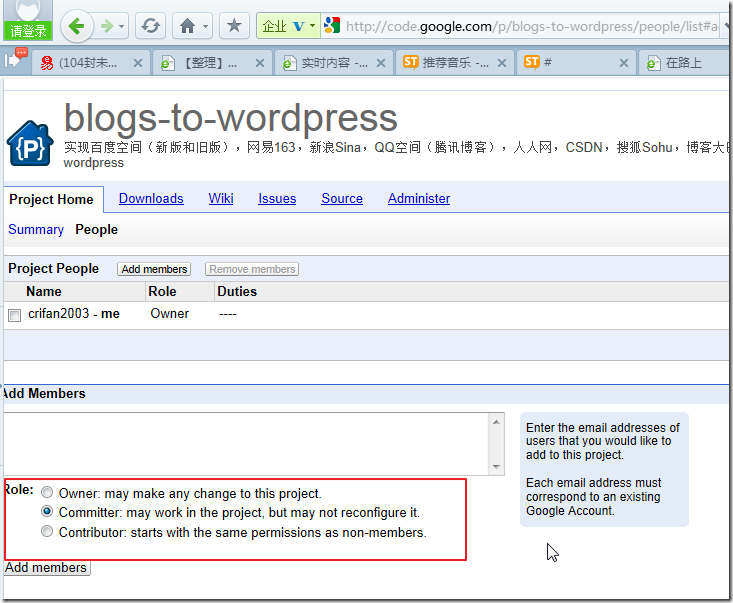Click the Remove members button
The width and height of the screenshot is (733, 603).
point(252,269)
